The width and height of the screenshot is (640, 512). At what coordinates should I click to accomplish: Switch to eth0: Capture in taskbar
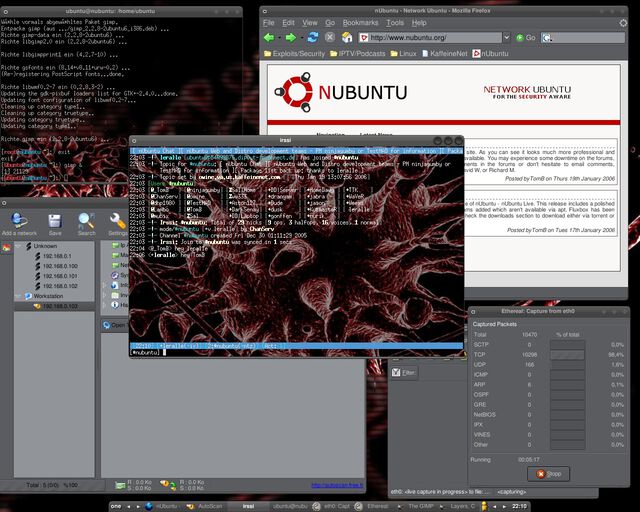[332, 506]
